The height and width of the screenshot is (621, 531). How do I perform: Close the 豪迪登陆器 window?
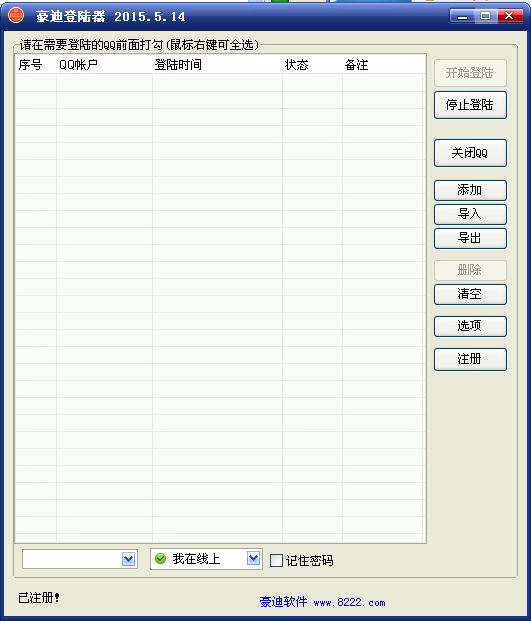pyautogui.click(x=510, y=16)
